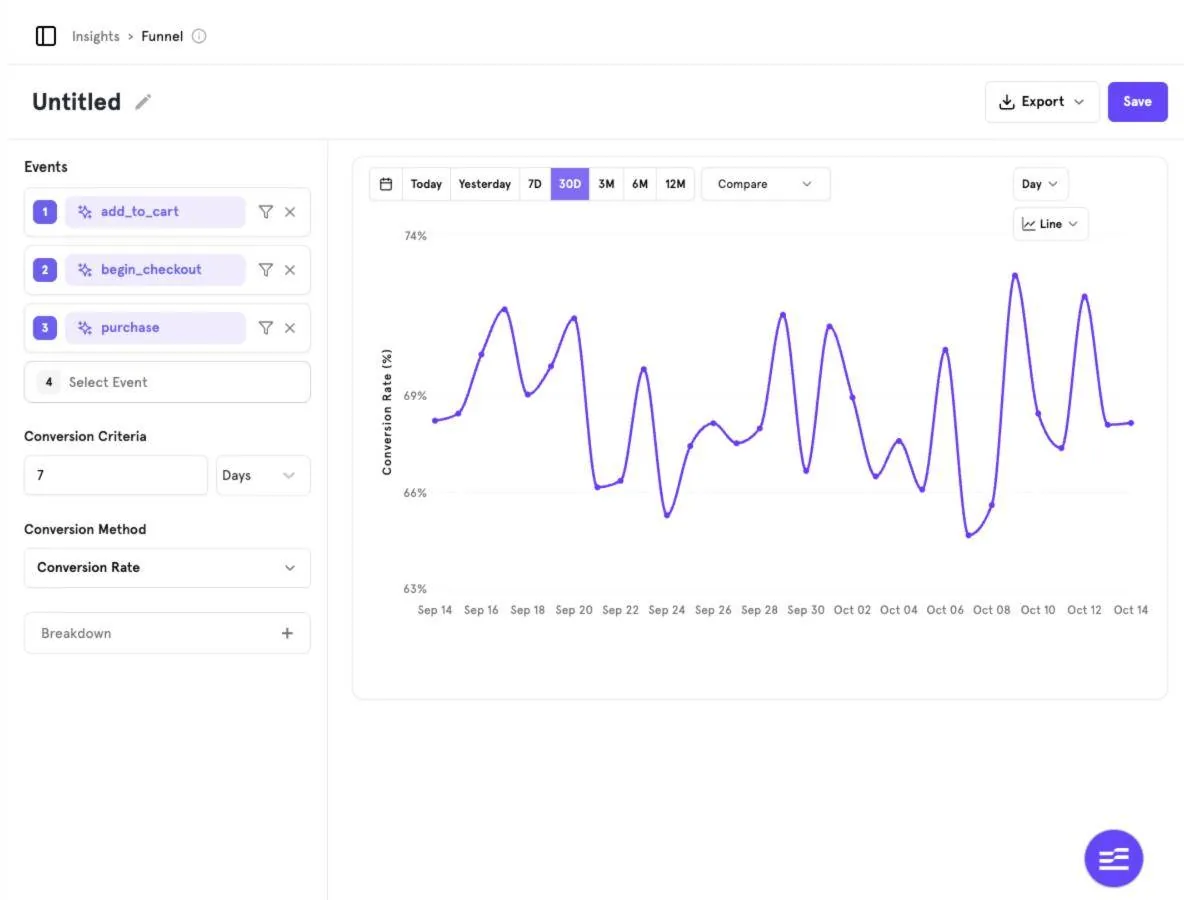
Task: Select the add_to_cart event chip
Action: pyautogui.click(x=155, y=212)
